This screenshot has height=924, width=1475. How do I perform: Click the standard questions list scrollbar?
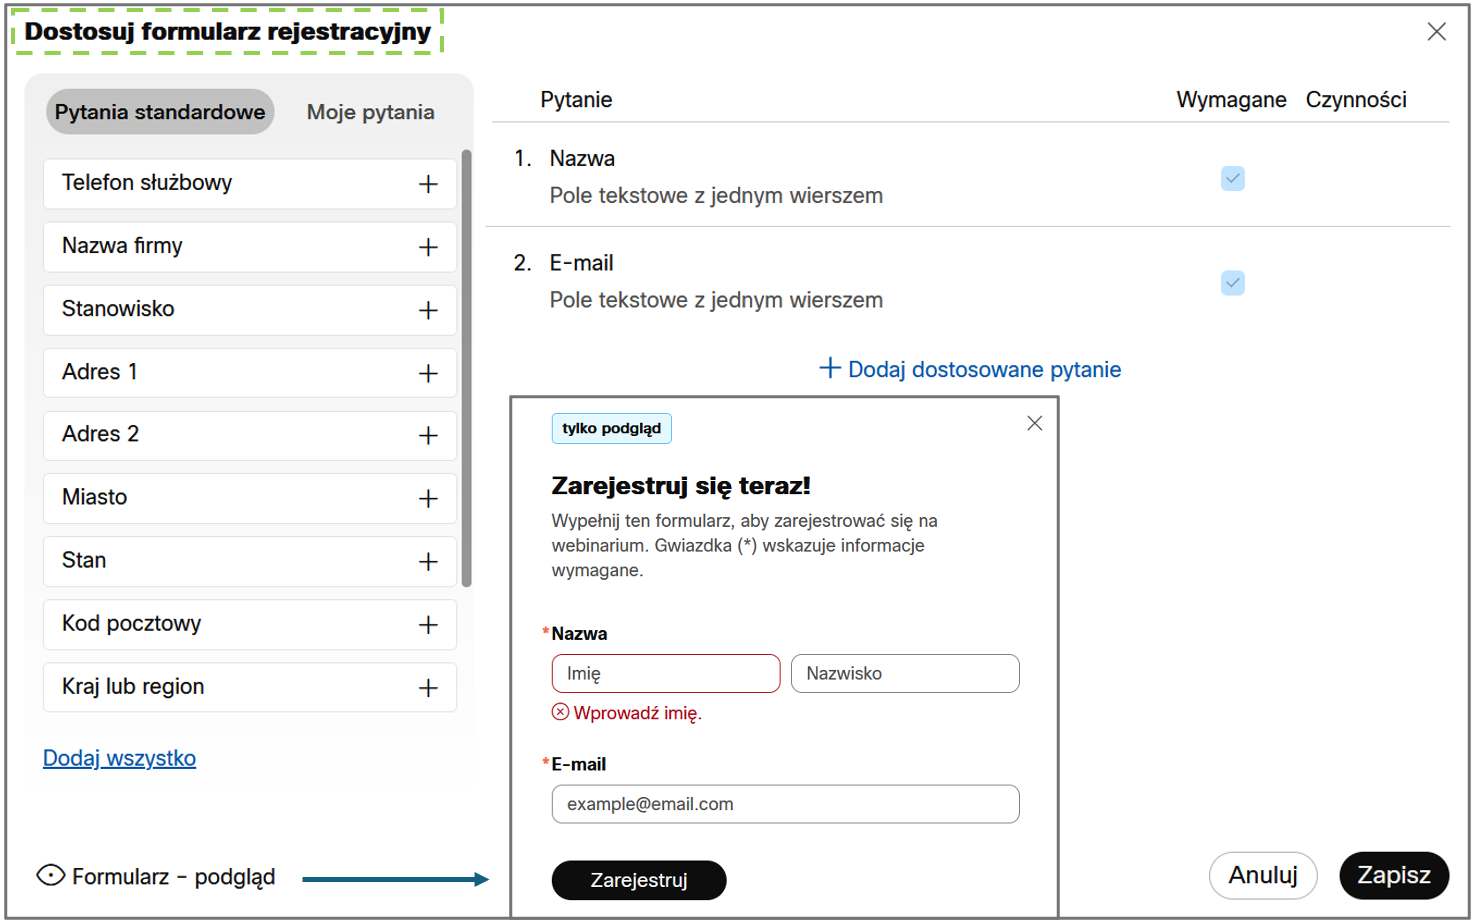coord(466,368)
